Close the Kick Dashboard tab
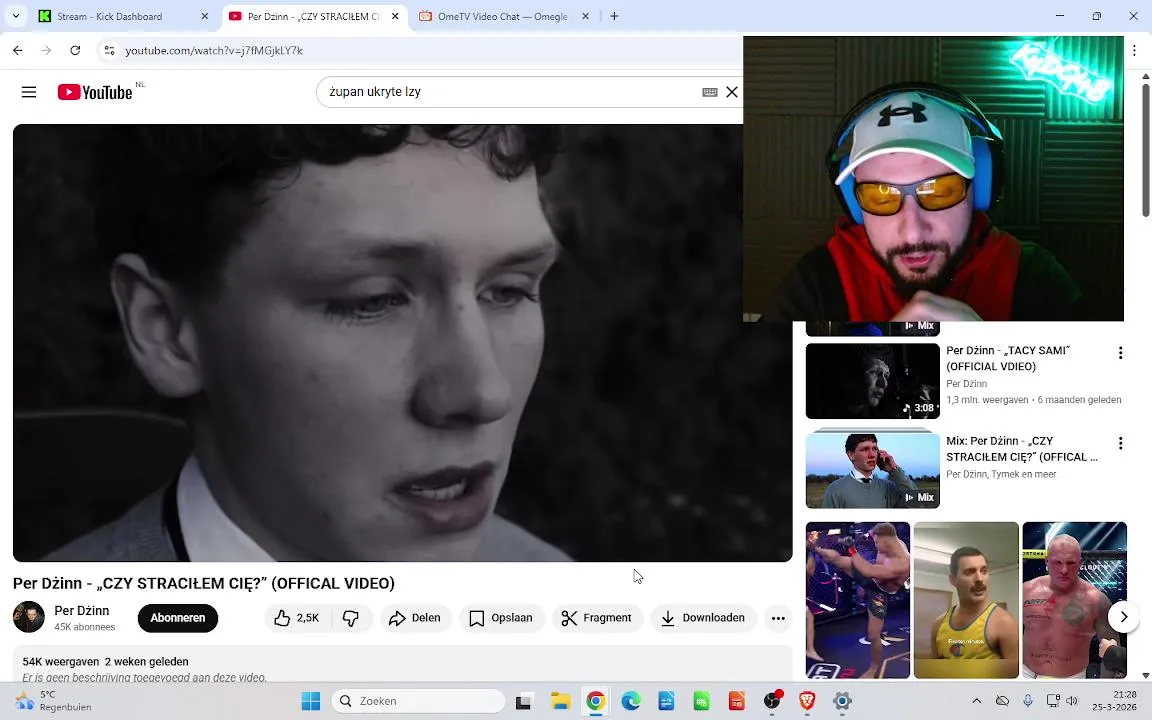This screenshot has height=720, width=1152. [205, 16]
